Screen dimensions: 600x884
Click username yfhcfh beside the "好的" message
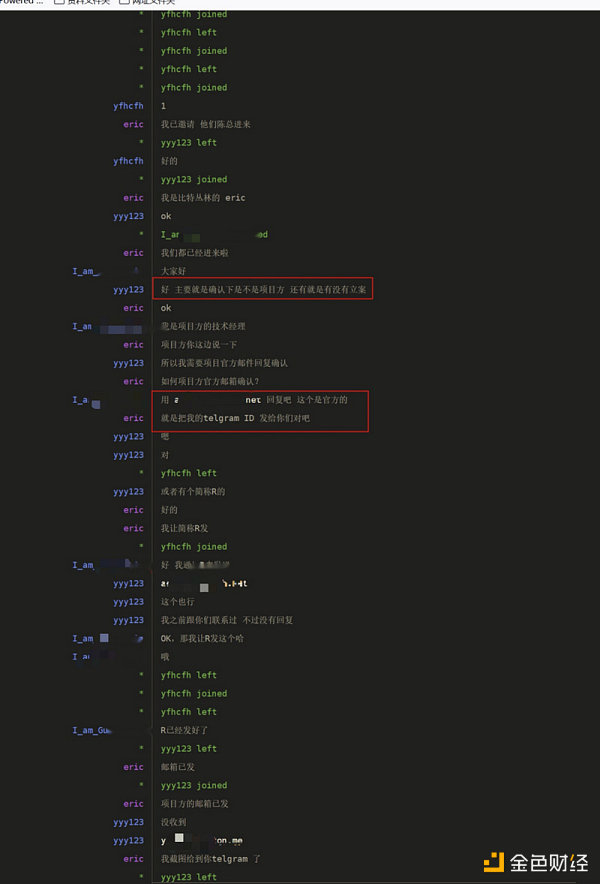pos(128,161)
